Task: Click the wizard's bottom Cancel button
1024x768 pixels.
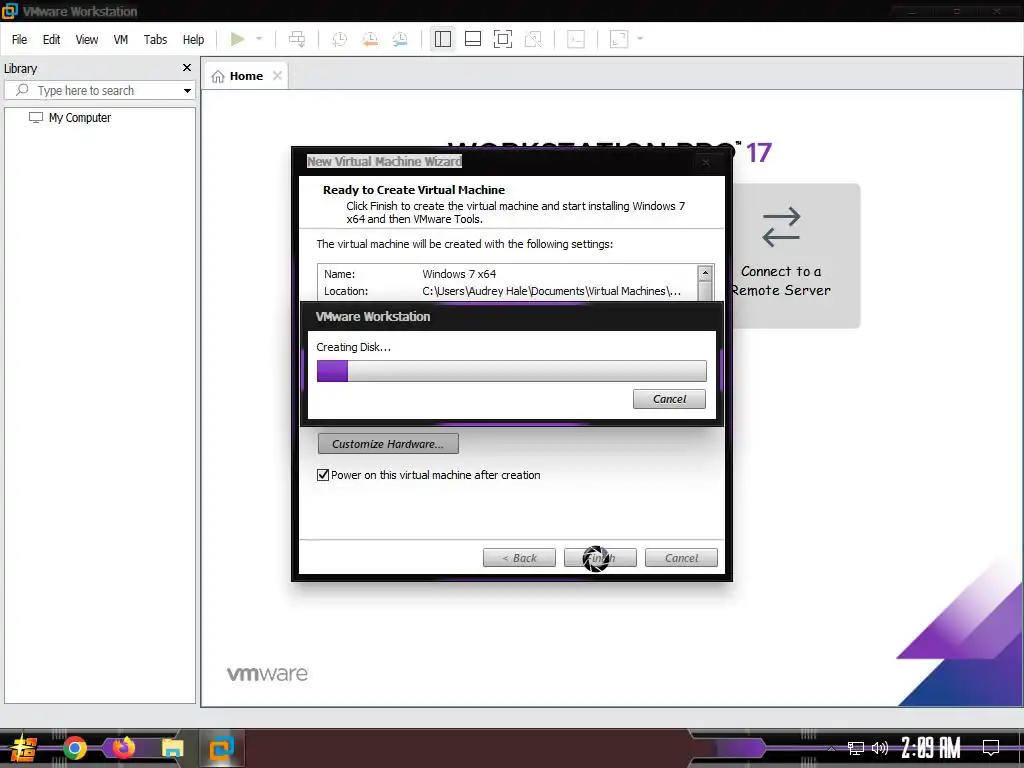Action: [x=681, y=558]
